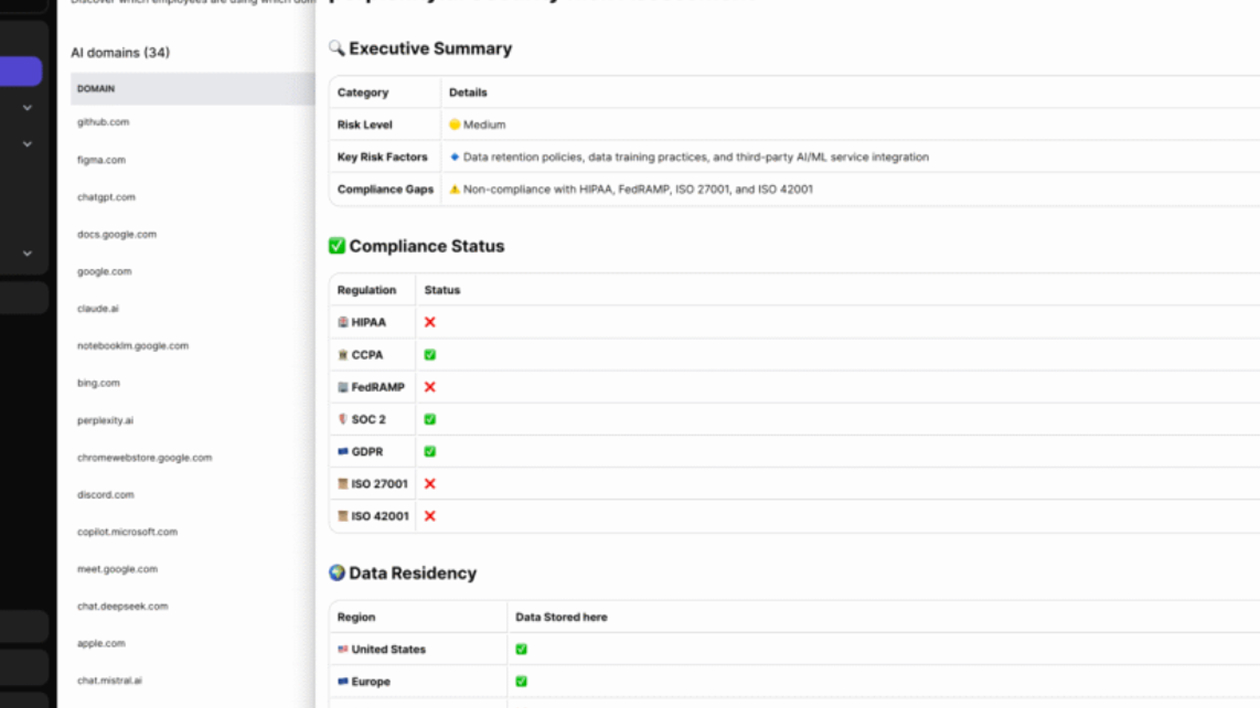Expand the second chevron in the dark sidebar
The height and width of the screenshot is (708, 1260).
click(28, 145)
